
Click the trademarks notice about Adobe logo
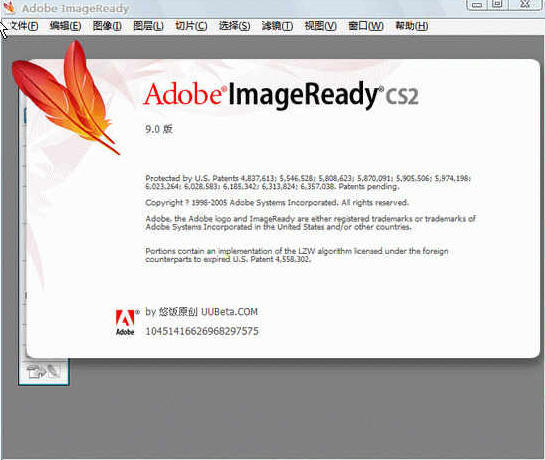310,223
